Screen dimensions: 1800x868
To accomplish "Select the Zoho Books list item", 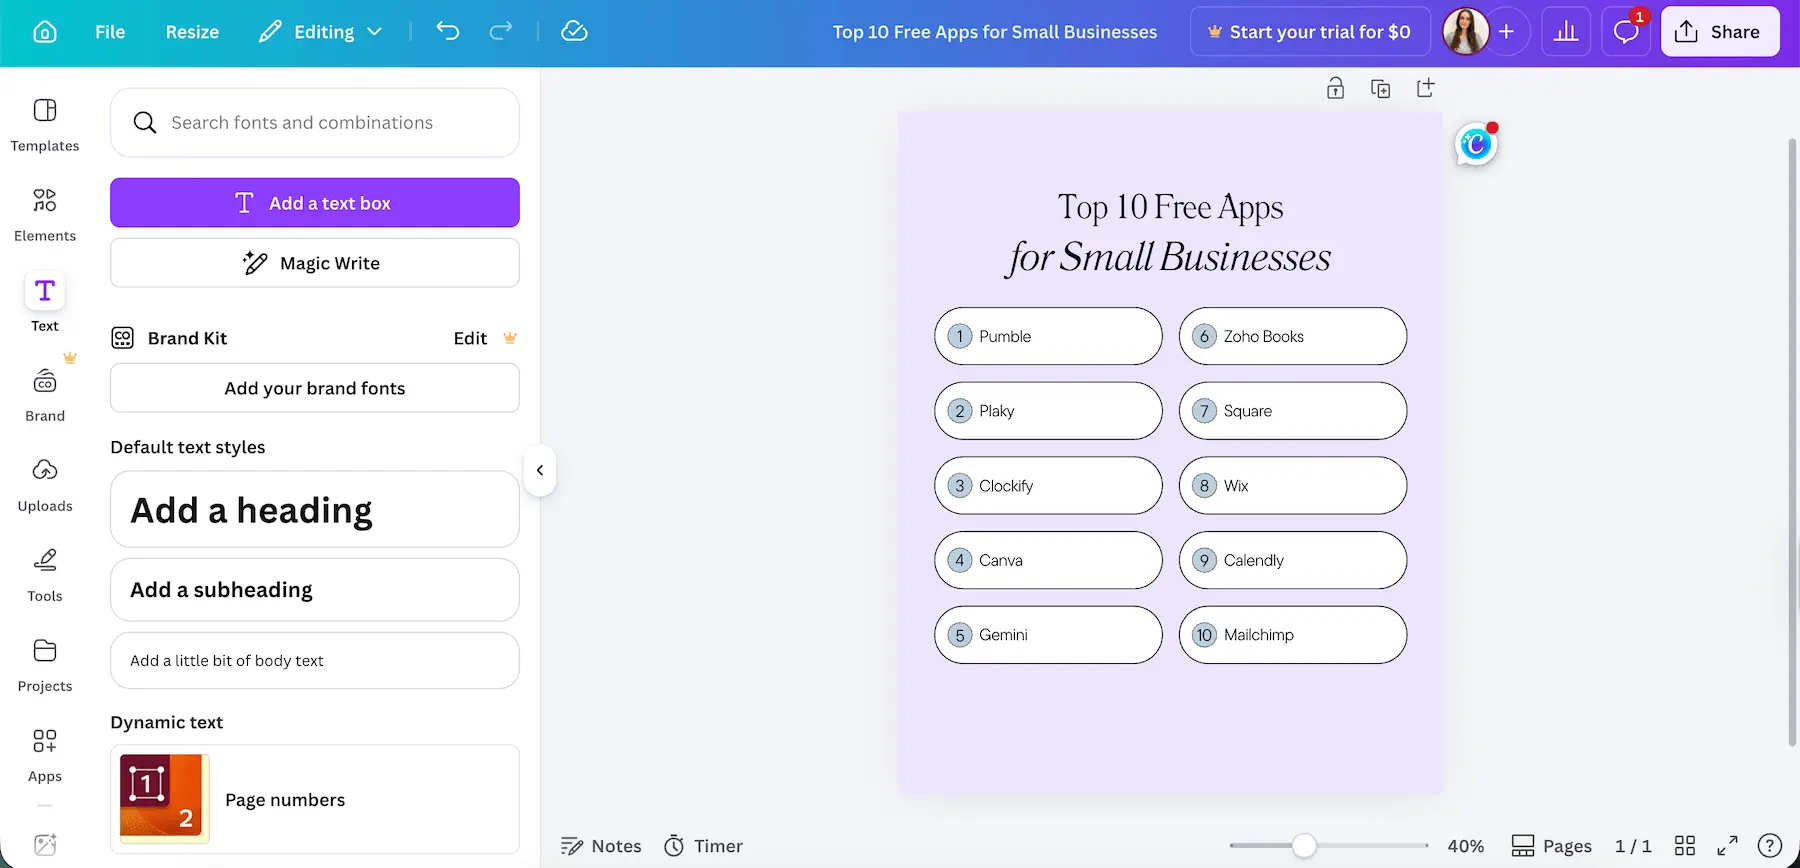I will point(1293,336).
